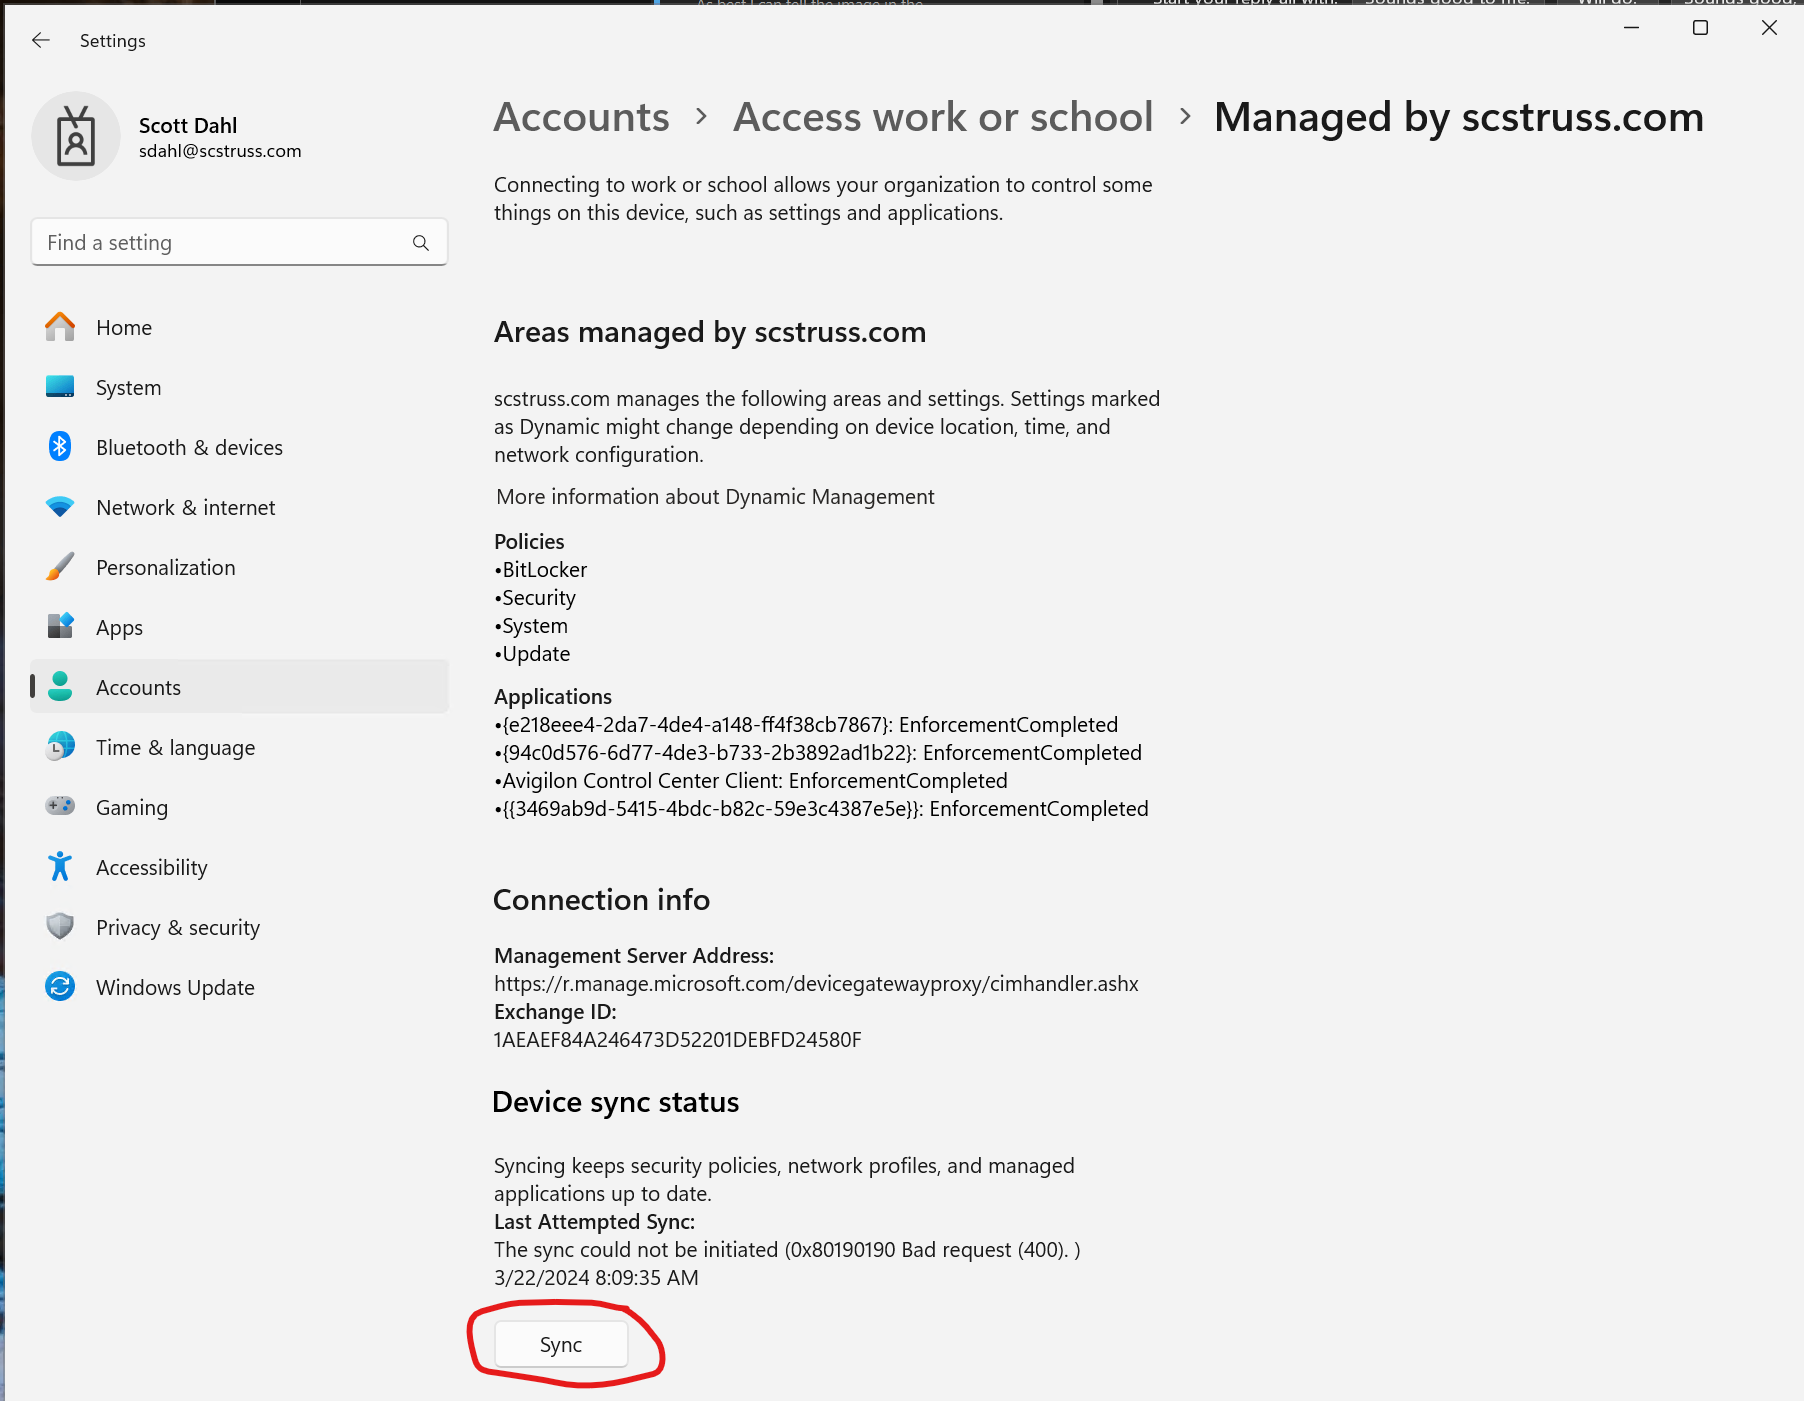Click the Privacy shield icon
The image size is (1804, 1401).
(60, 927)
